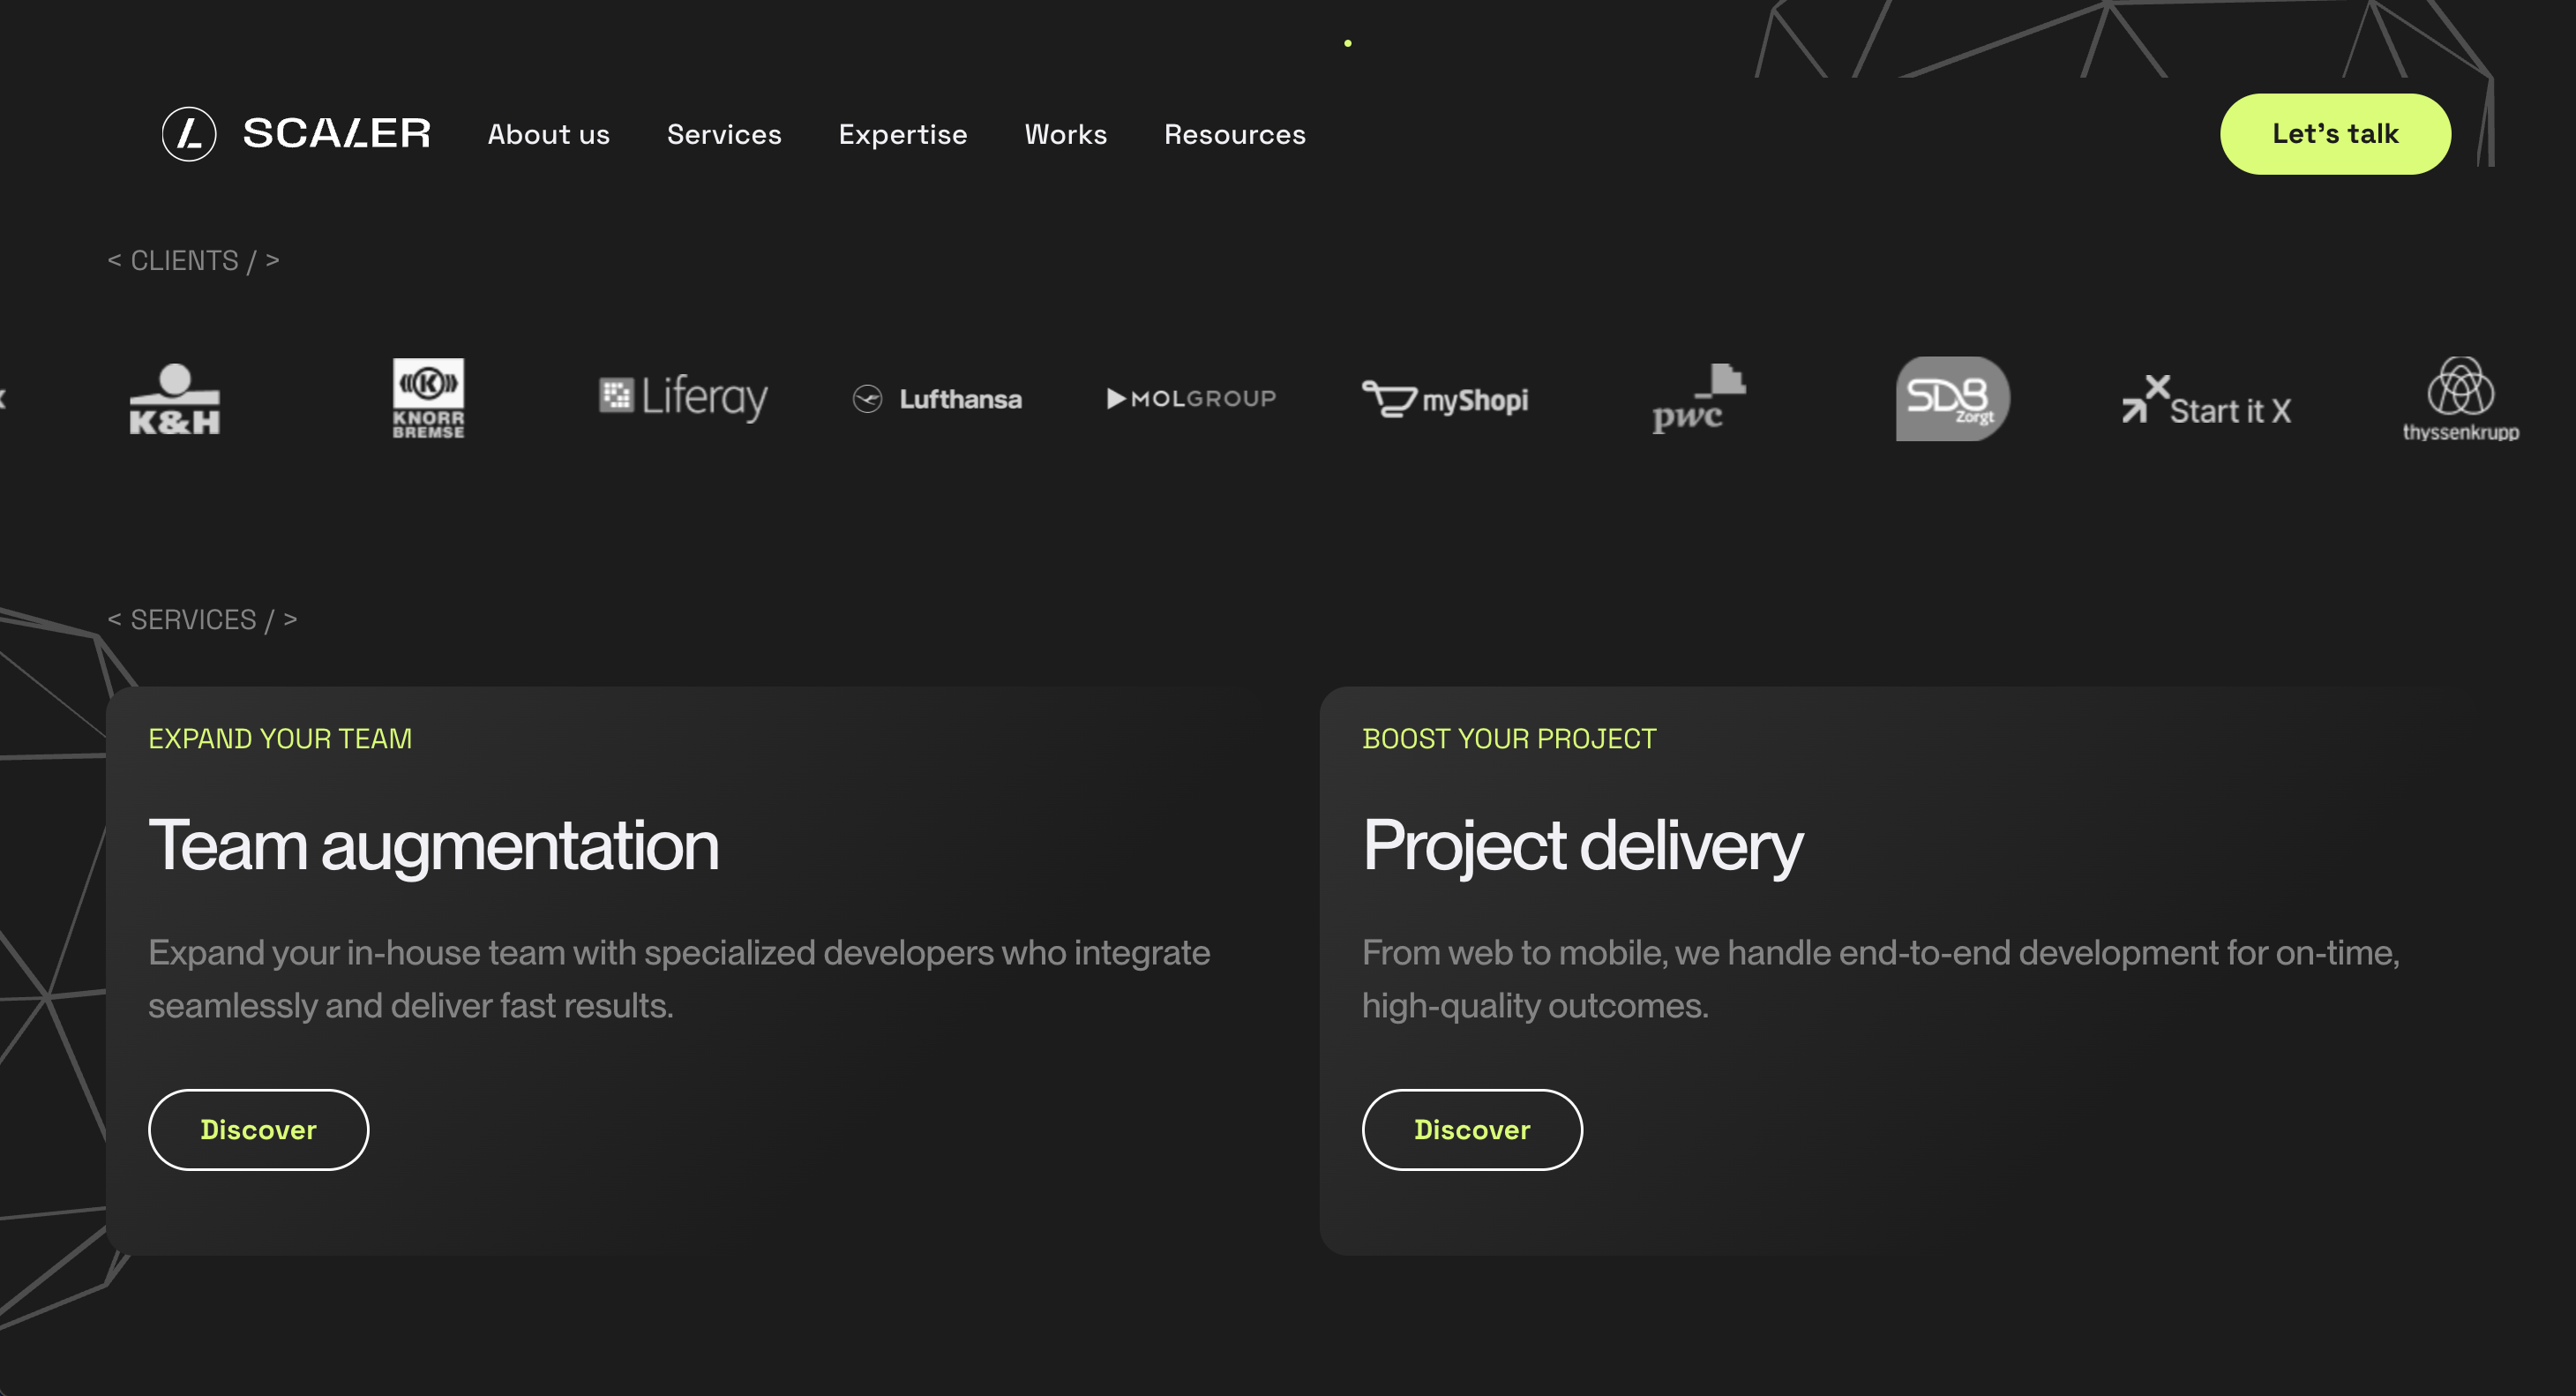Discover the Team augmentation service

259,1129
